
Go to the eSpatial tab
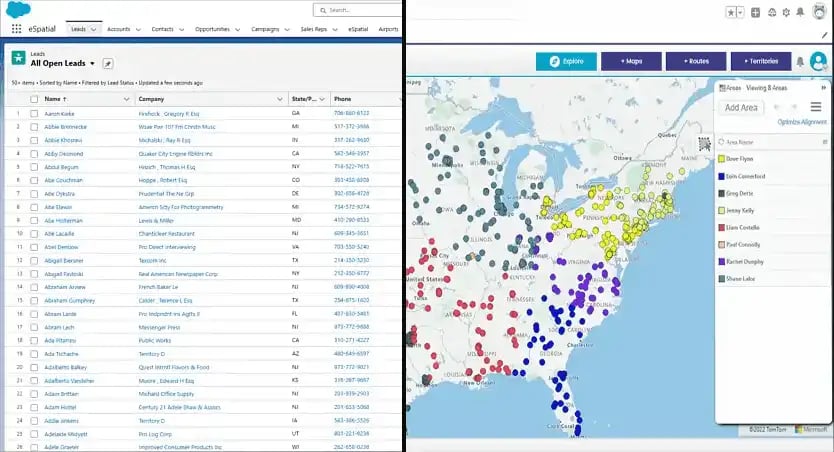click(x=358, y=29)
